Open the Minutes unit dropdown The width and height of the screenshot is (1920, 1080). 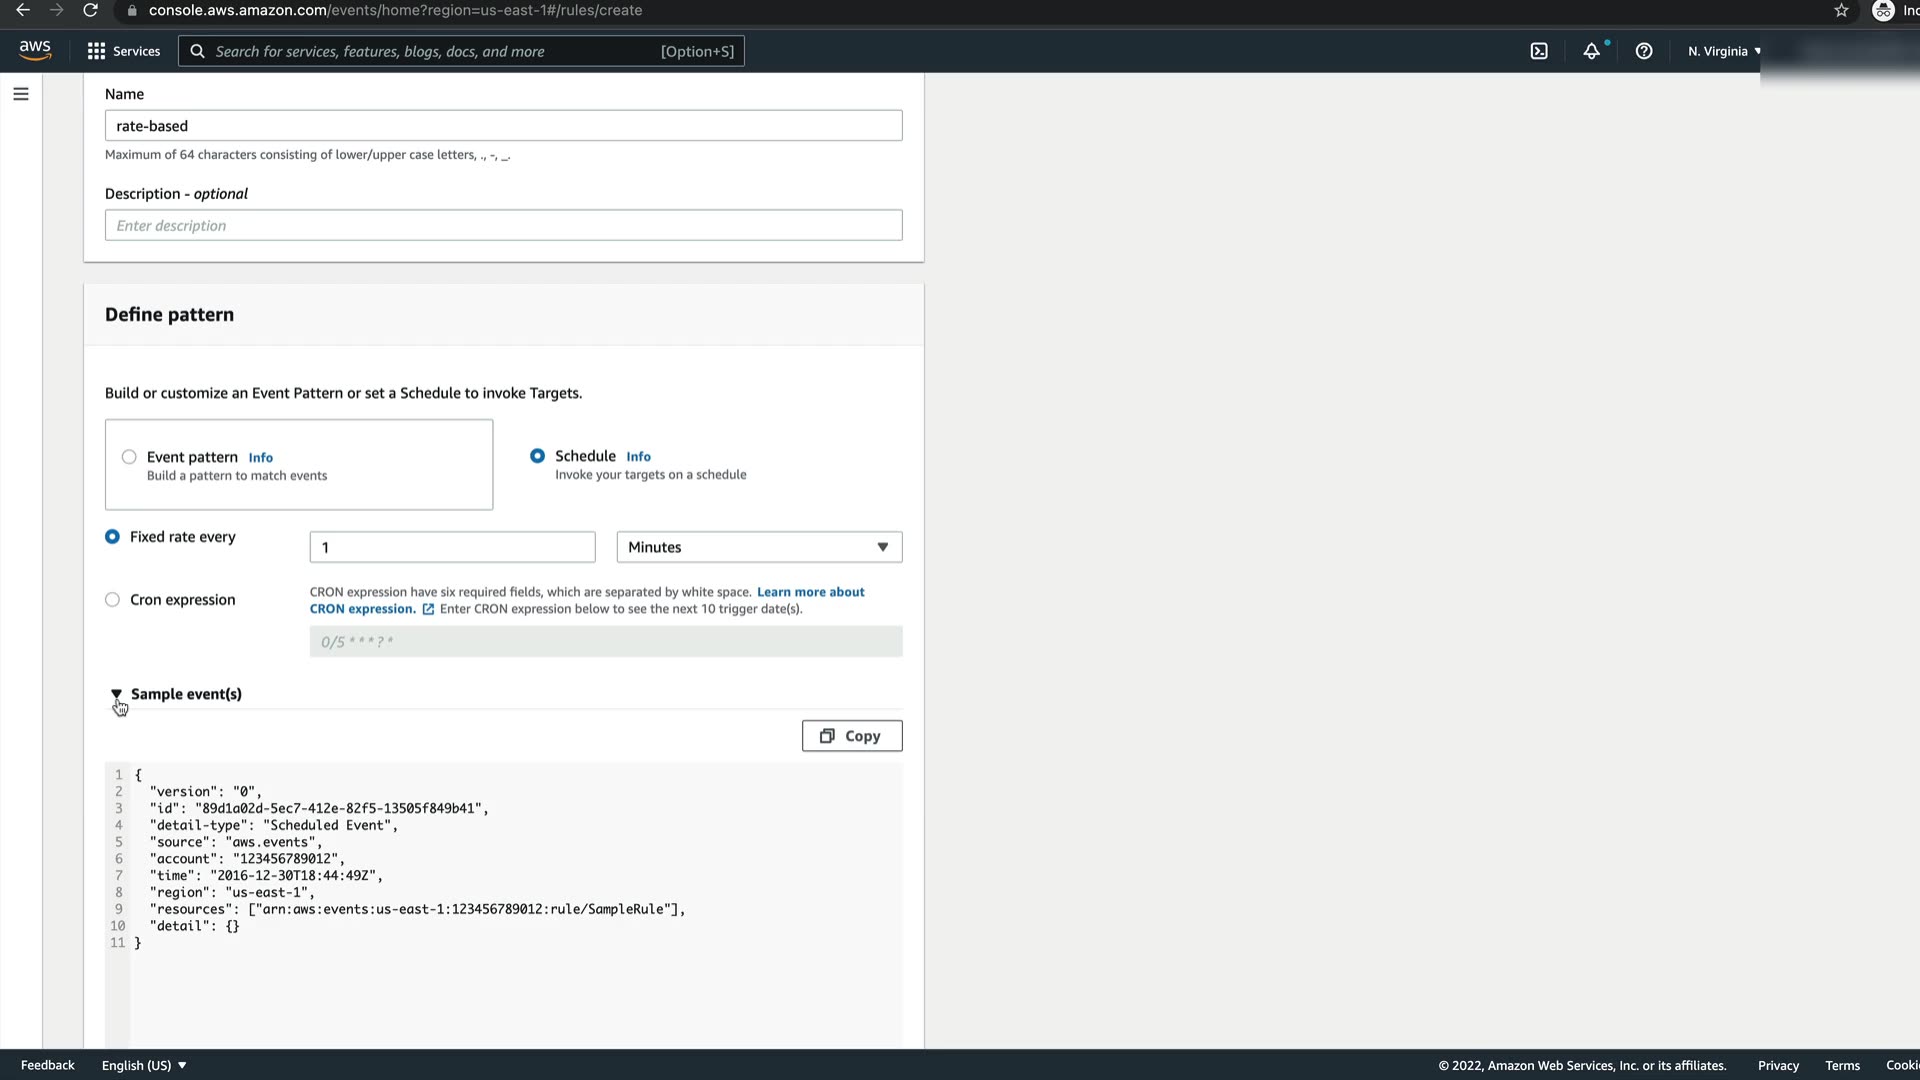point(759,547)
